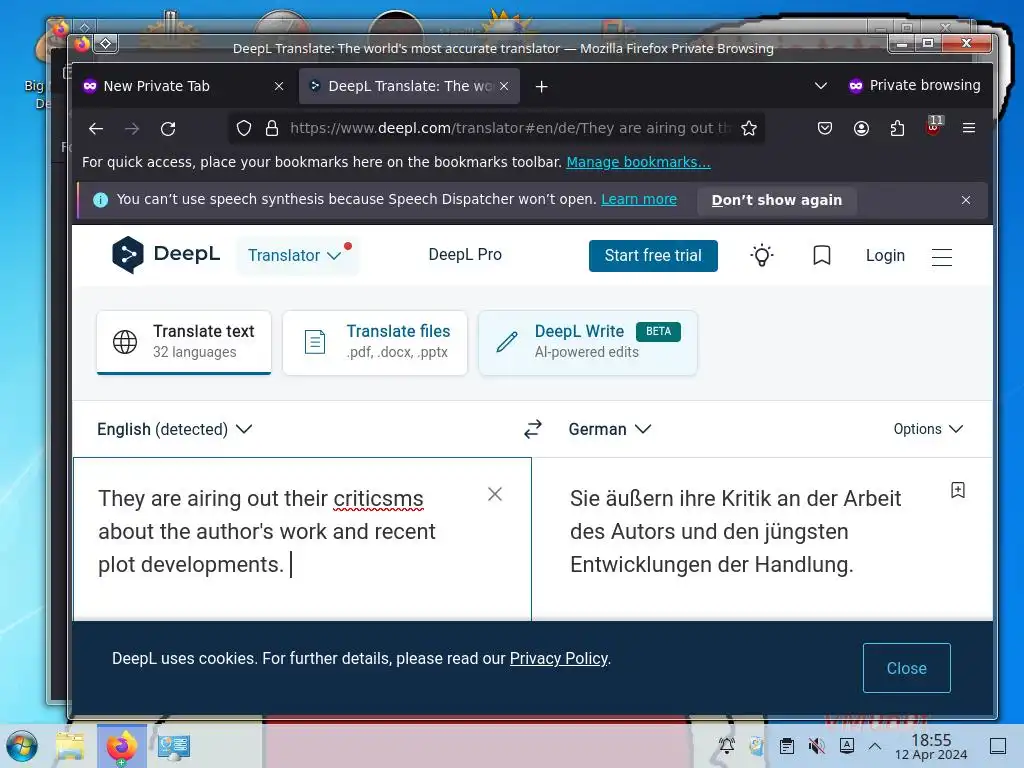The height and width of the screenshot is (768, 1024).
Task: Open the clipboard tray icon
Action: [786, 746]
